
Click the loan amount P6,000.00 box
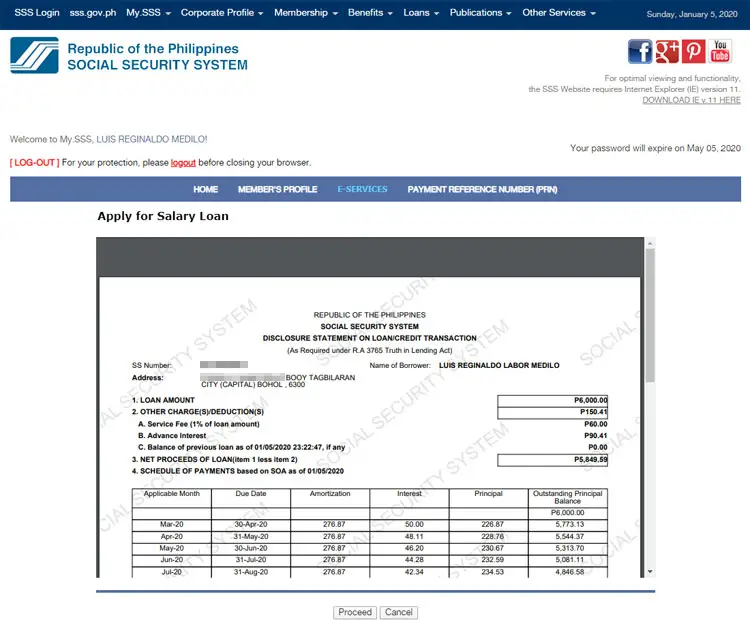pos(552,400)
